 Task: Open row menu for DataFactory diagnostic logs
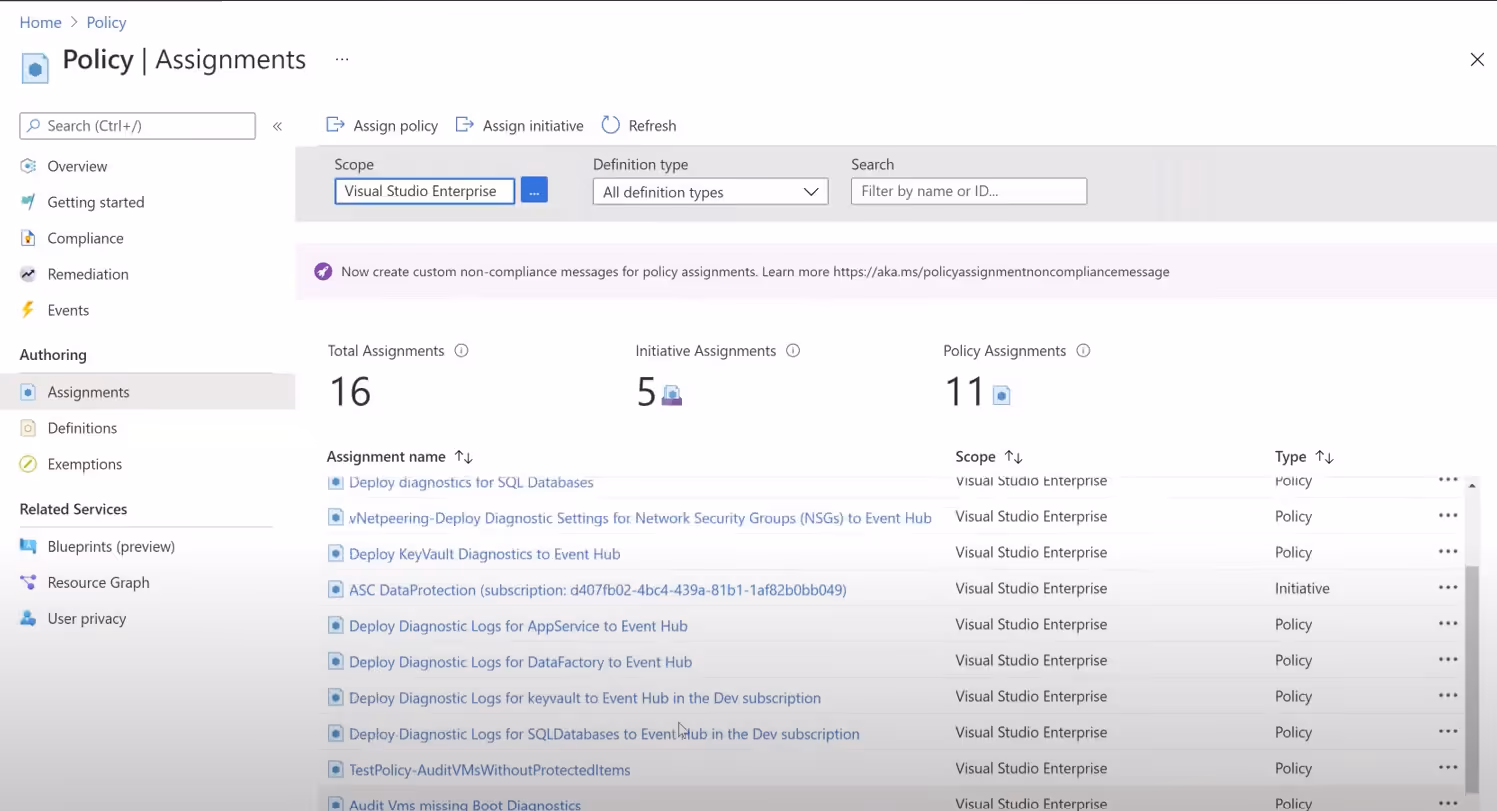tap(1448, 660)
